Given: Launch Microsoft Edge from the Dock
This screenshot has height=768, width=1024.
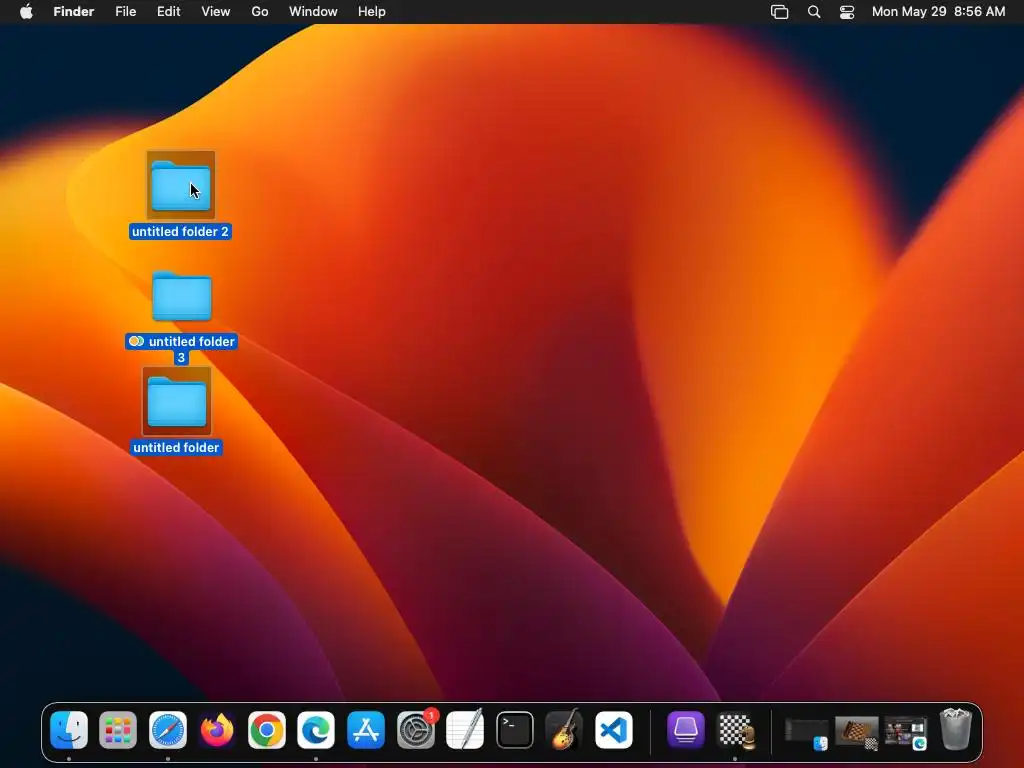Looking at the screenshot, I should 316,729.
